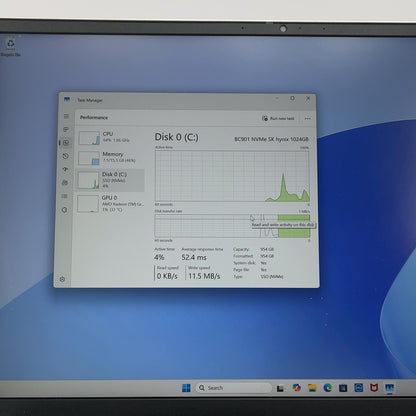Open the Users page icon
Screen dimensions: 416x416
[65, 183]
